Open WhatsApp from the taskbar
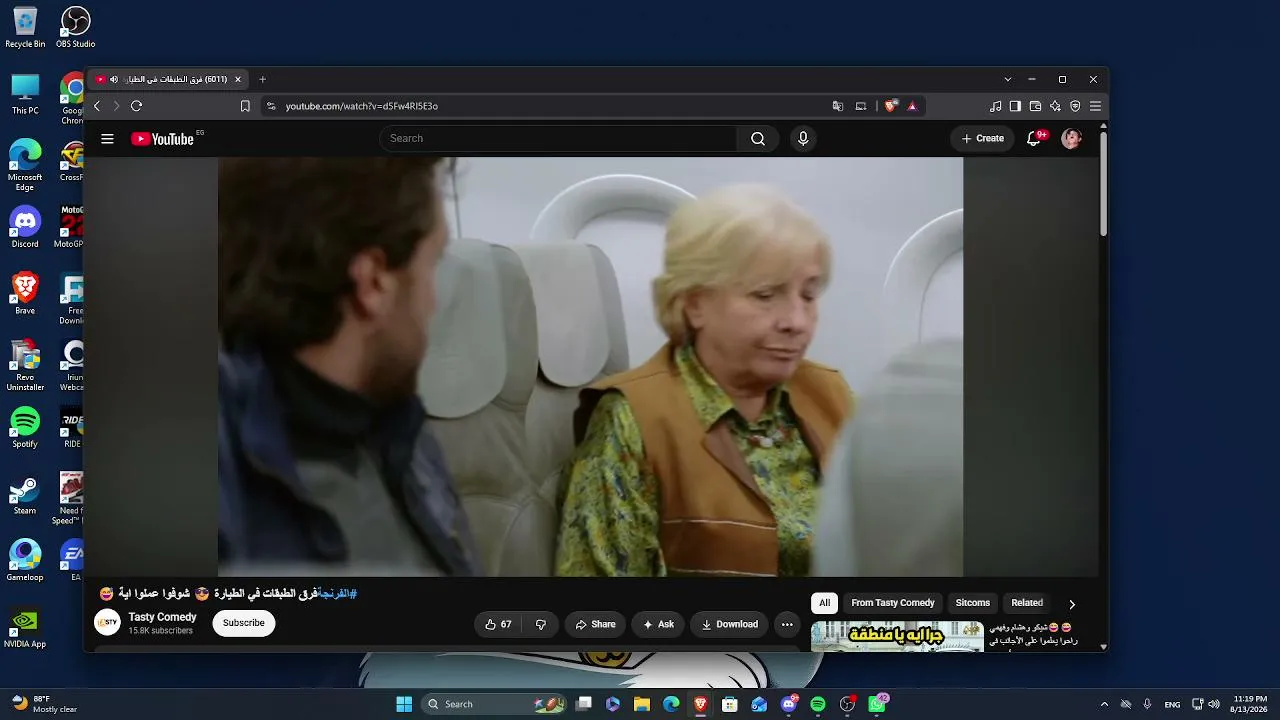The image size is (1280, 720). click(x=878, y=704)
